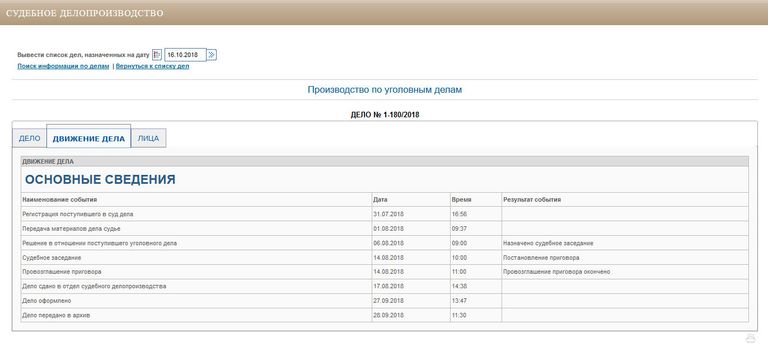Click the date input field showing 16.10.2018
Image resolution: width=768 pixels, height=362 pixels.
[x=185, y=55]
